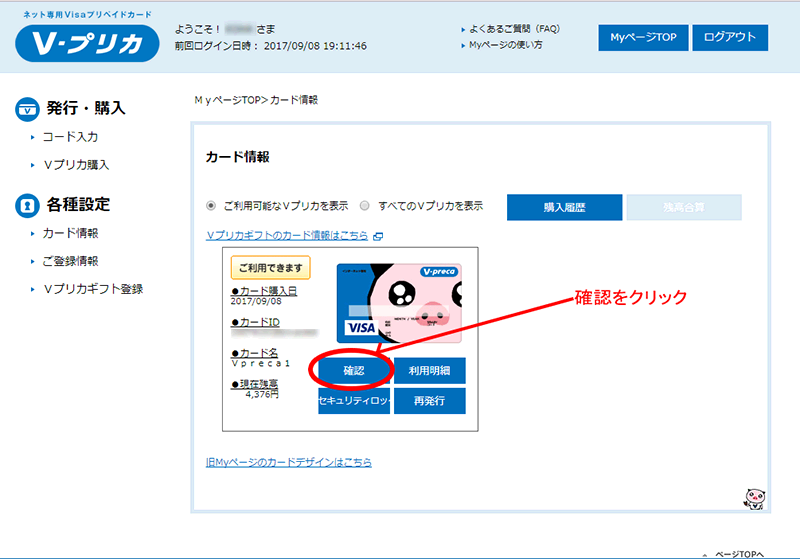
Task: Click the disabled 残高合算 button
Action: pos(684,207)
